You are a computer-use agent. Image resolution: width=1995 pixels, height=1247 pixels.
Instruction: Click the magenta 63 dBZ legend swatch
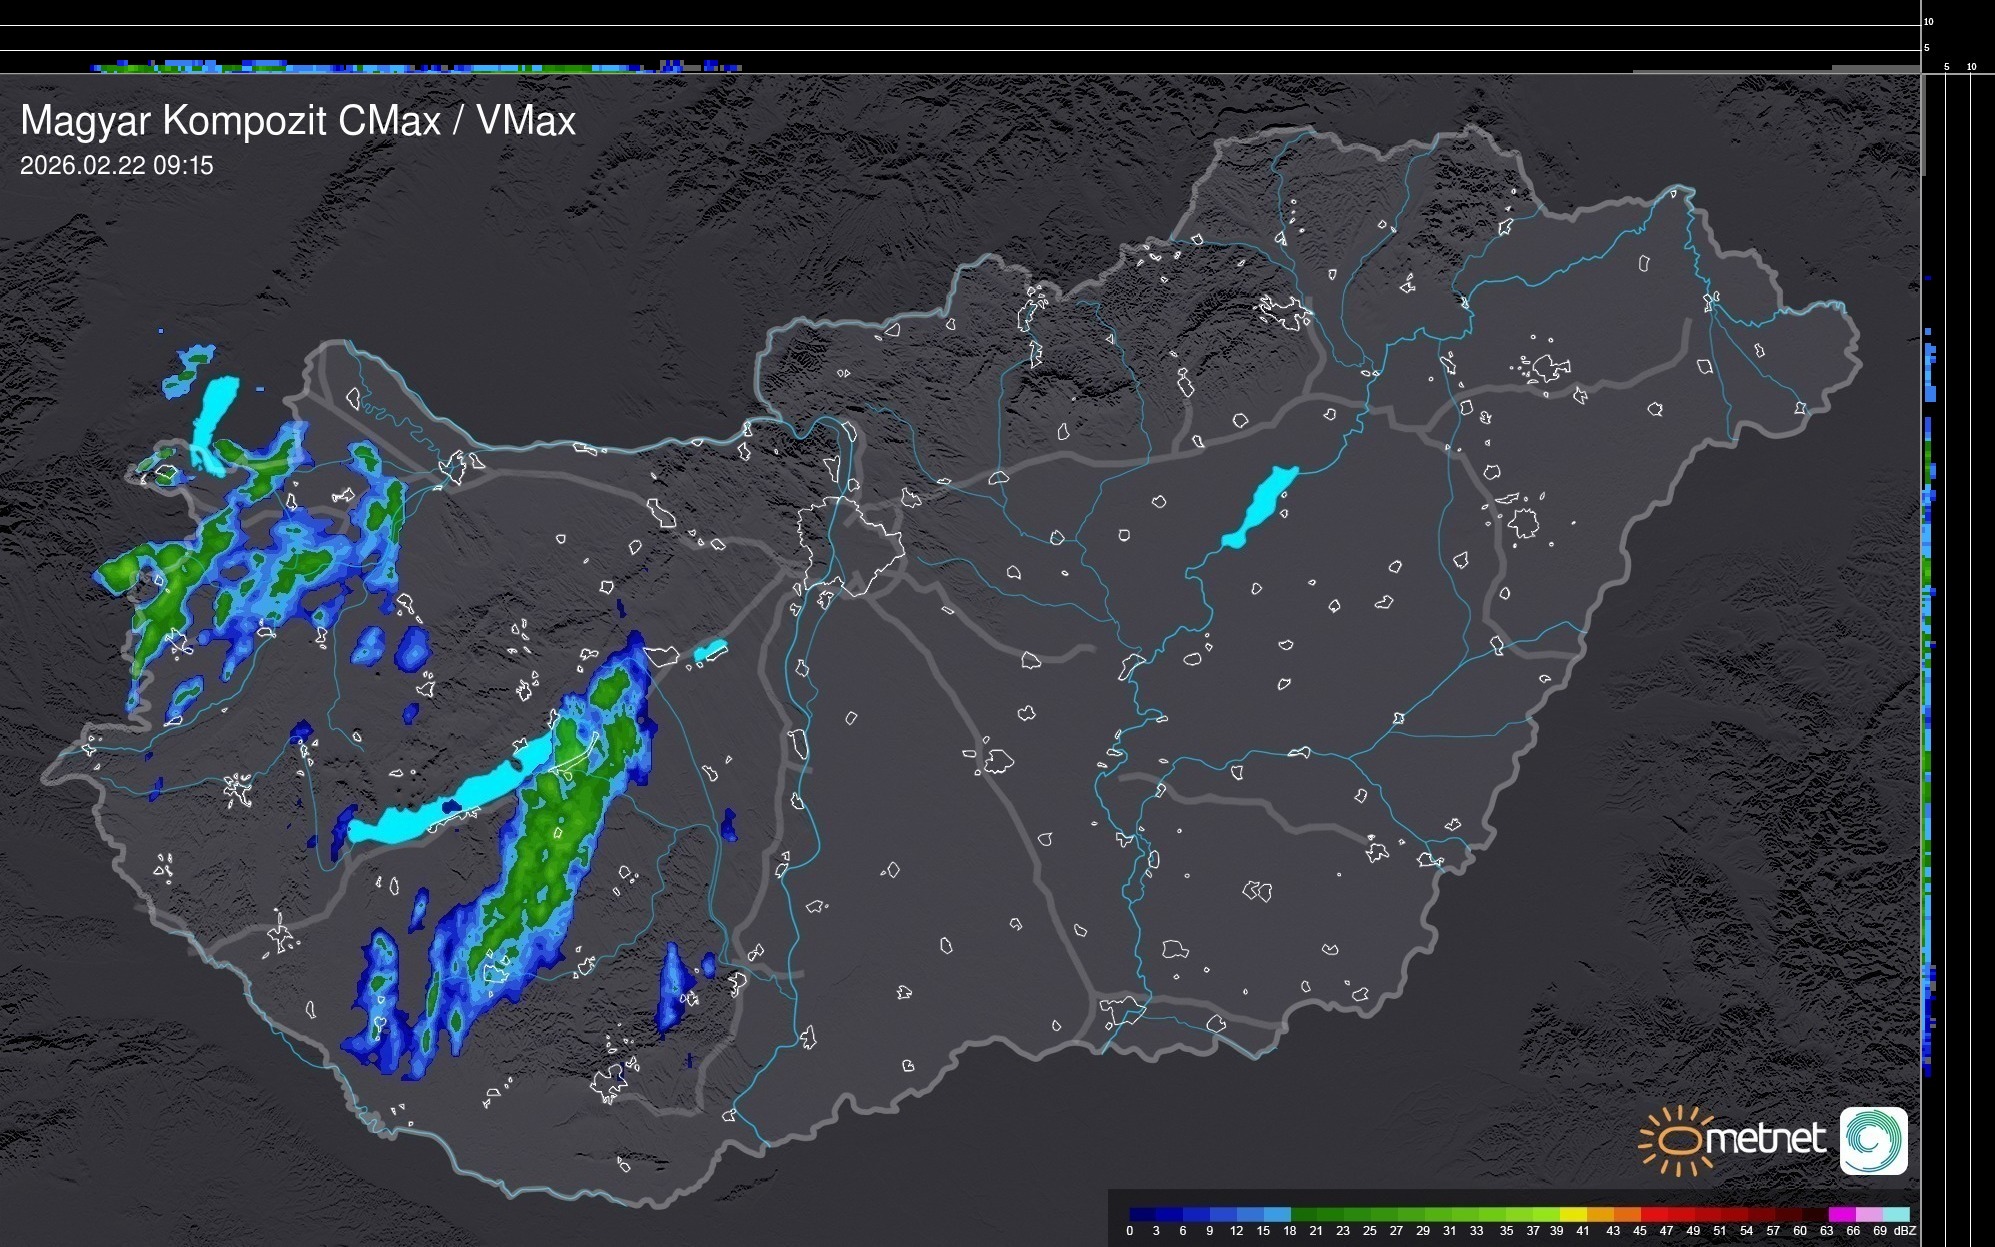(1840, 1214)
